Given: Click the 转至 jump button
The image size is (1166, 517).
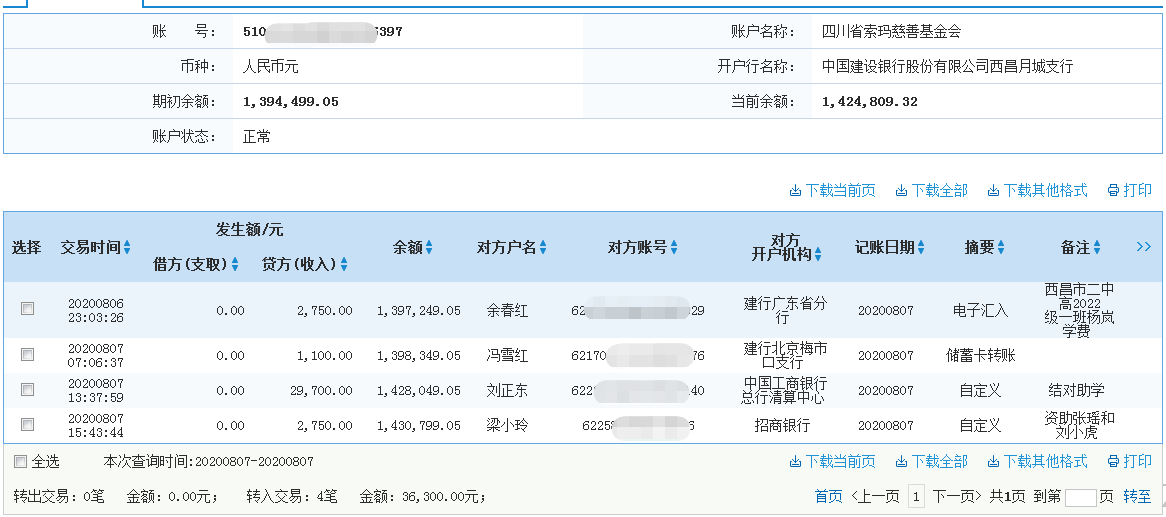Looking at the screenshot, I should tap(1137, 496).
